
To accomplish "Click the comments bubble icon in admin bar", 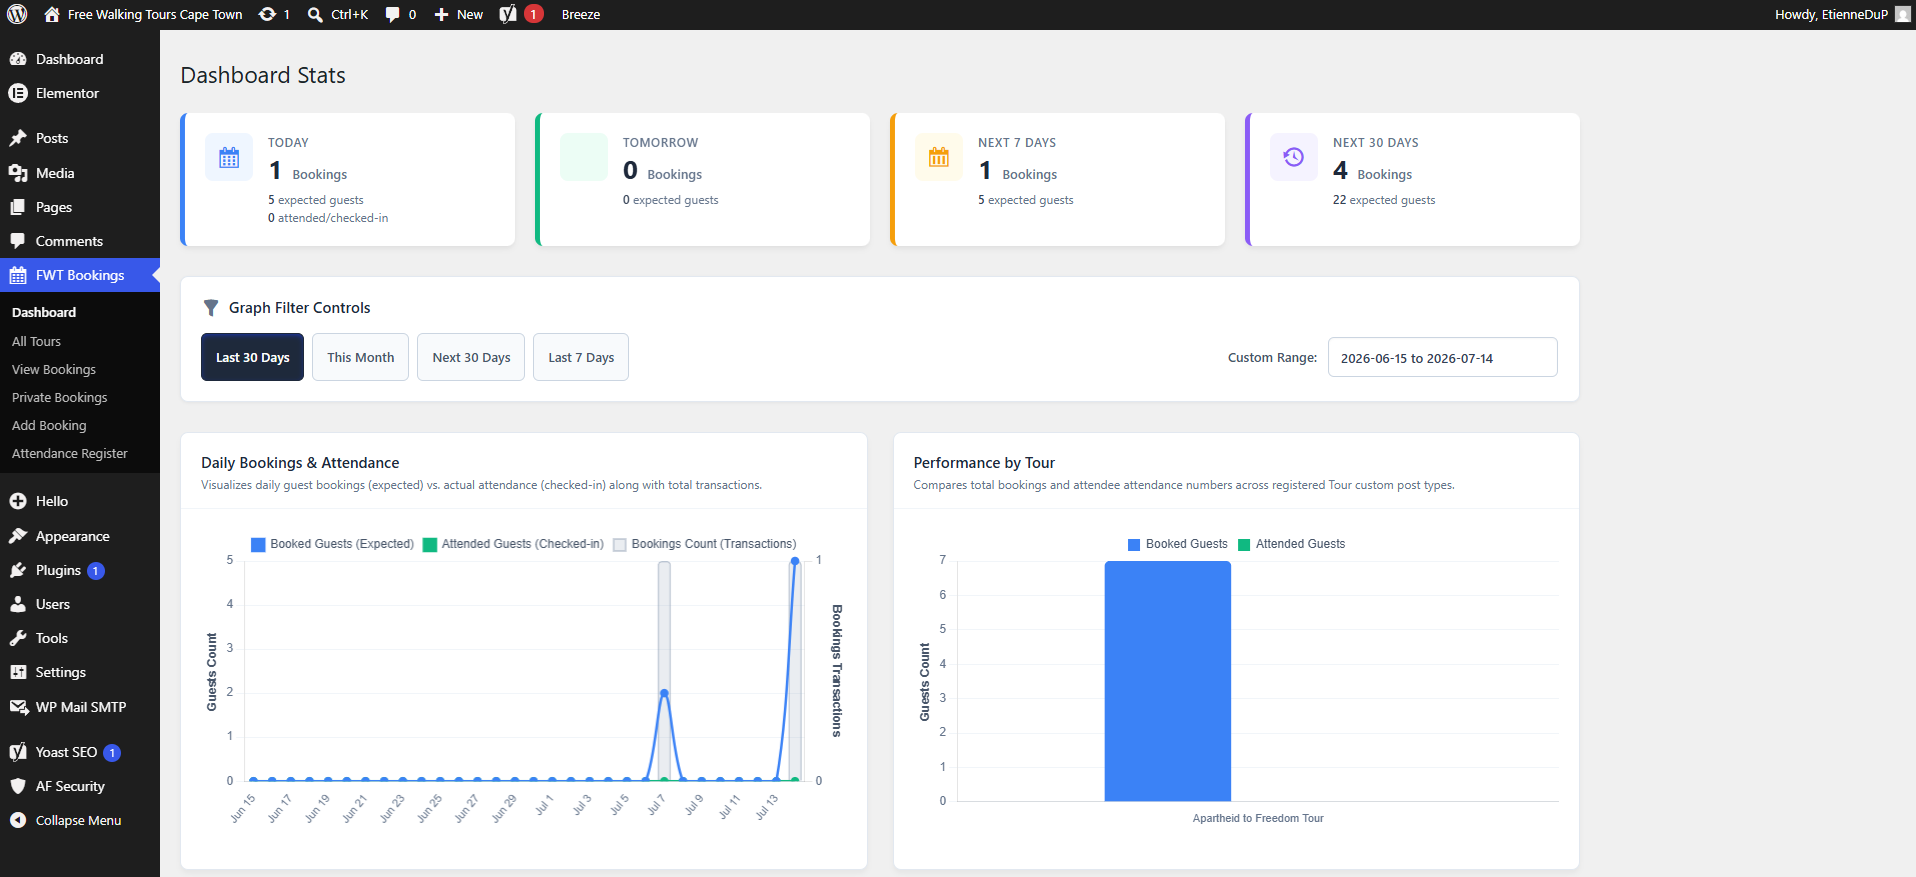I will click(393, 14).
